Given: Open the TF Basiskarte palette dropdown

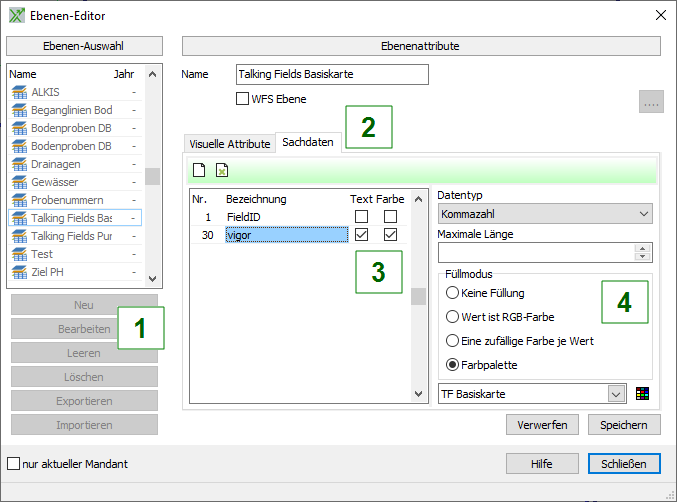Looking at the screenshot, I should pos(532,394).
